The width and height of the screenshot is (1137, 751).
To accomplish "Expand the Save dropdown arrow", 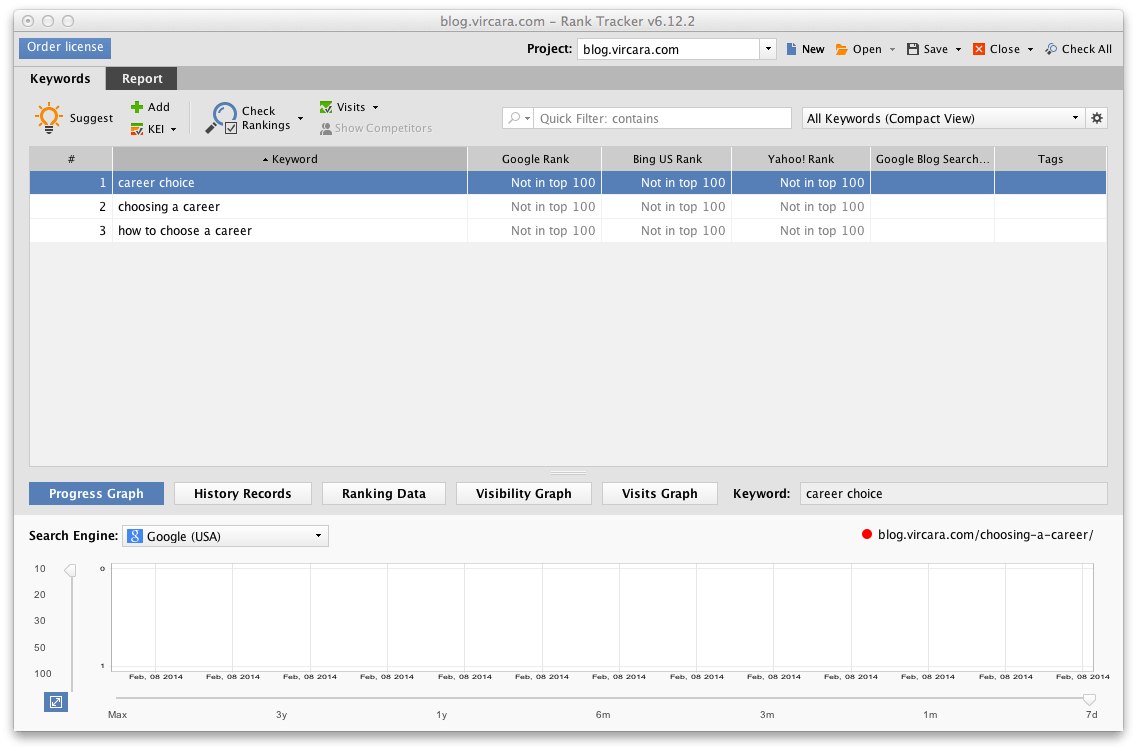I will pyautogui.click(x=958, y=49).
